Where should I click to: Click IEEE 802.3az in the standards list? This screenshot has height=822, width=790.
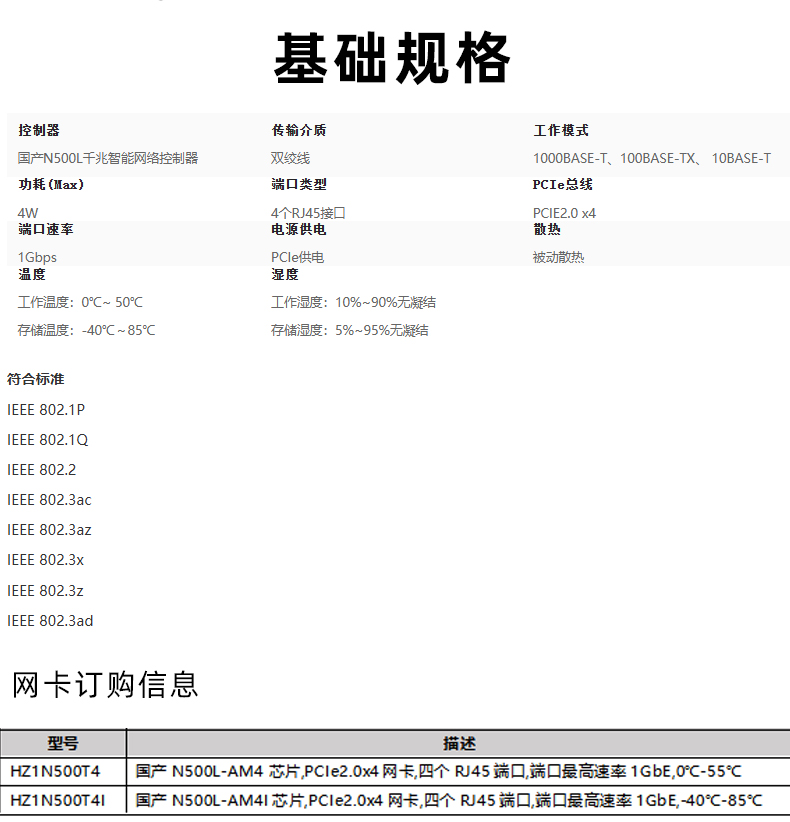click(x=49, y=530)
